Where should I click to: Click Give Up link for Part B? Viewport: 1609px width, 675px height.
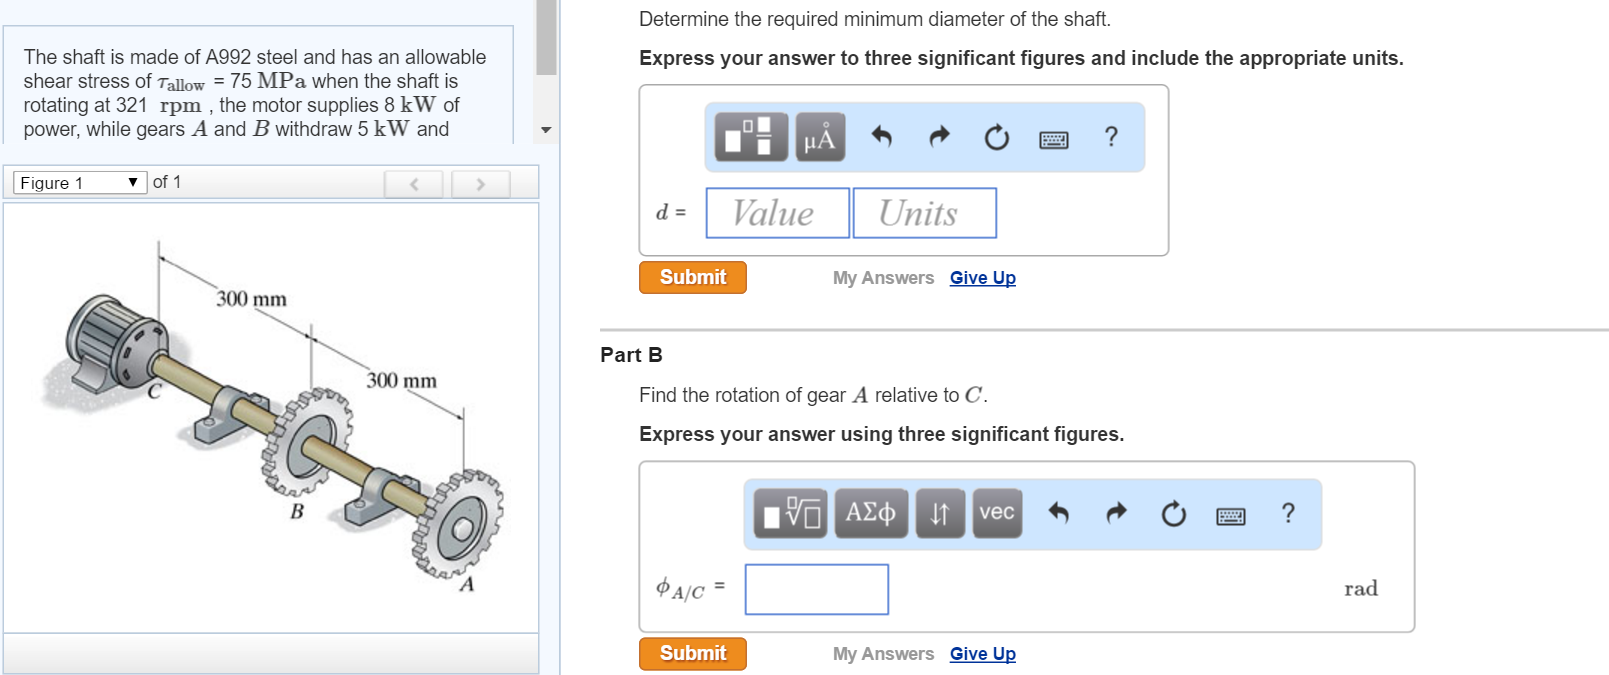click(982, 654)
